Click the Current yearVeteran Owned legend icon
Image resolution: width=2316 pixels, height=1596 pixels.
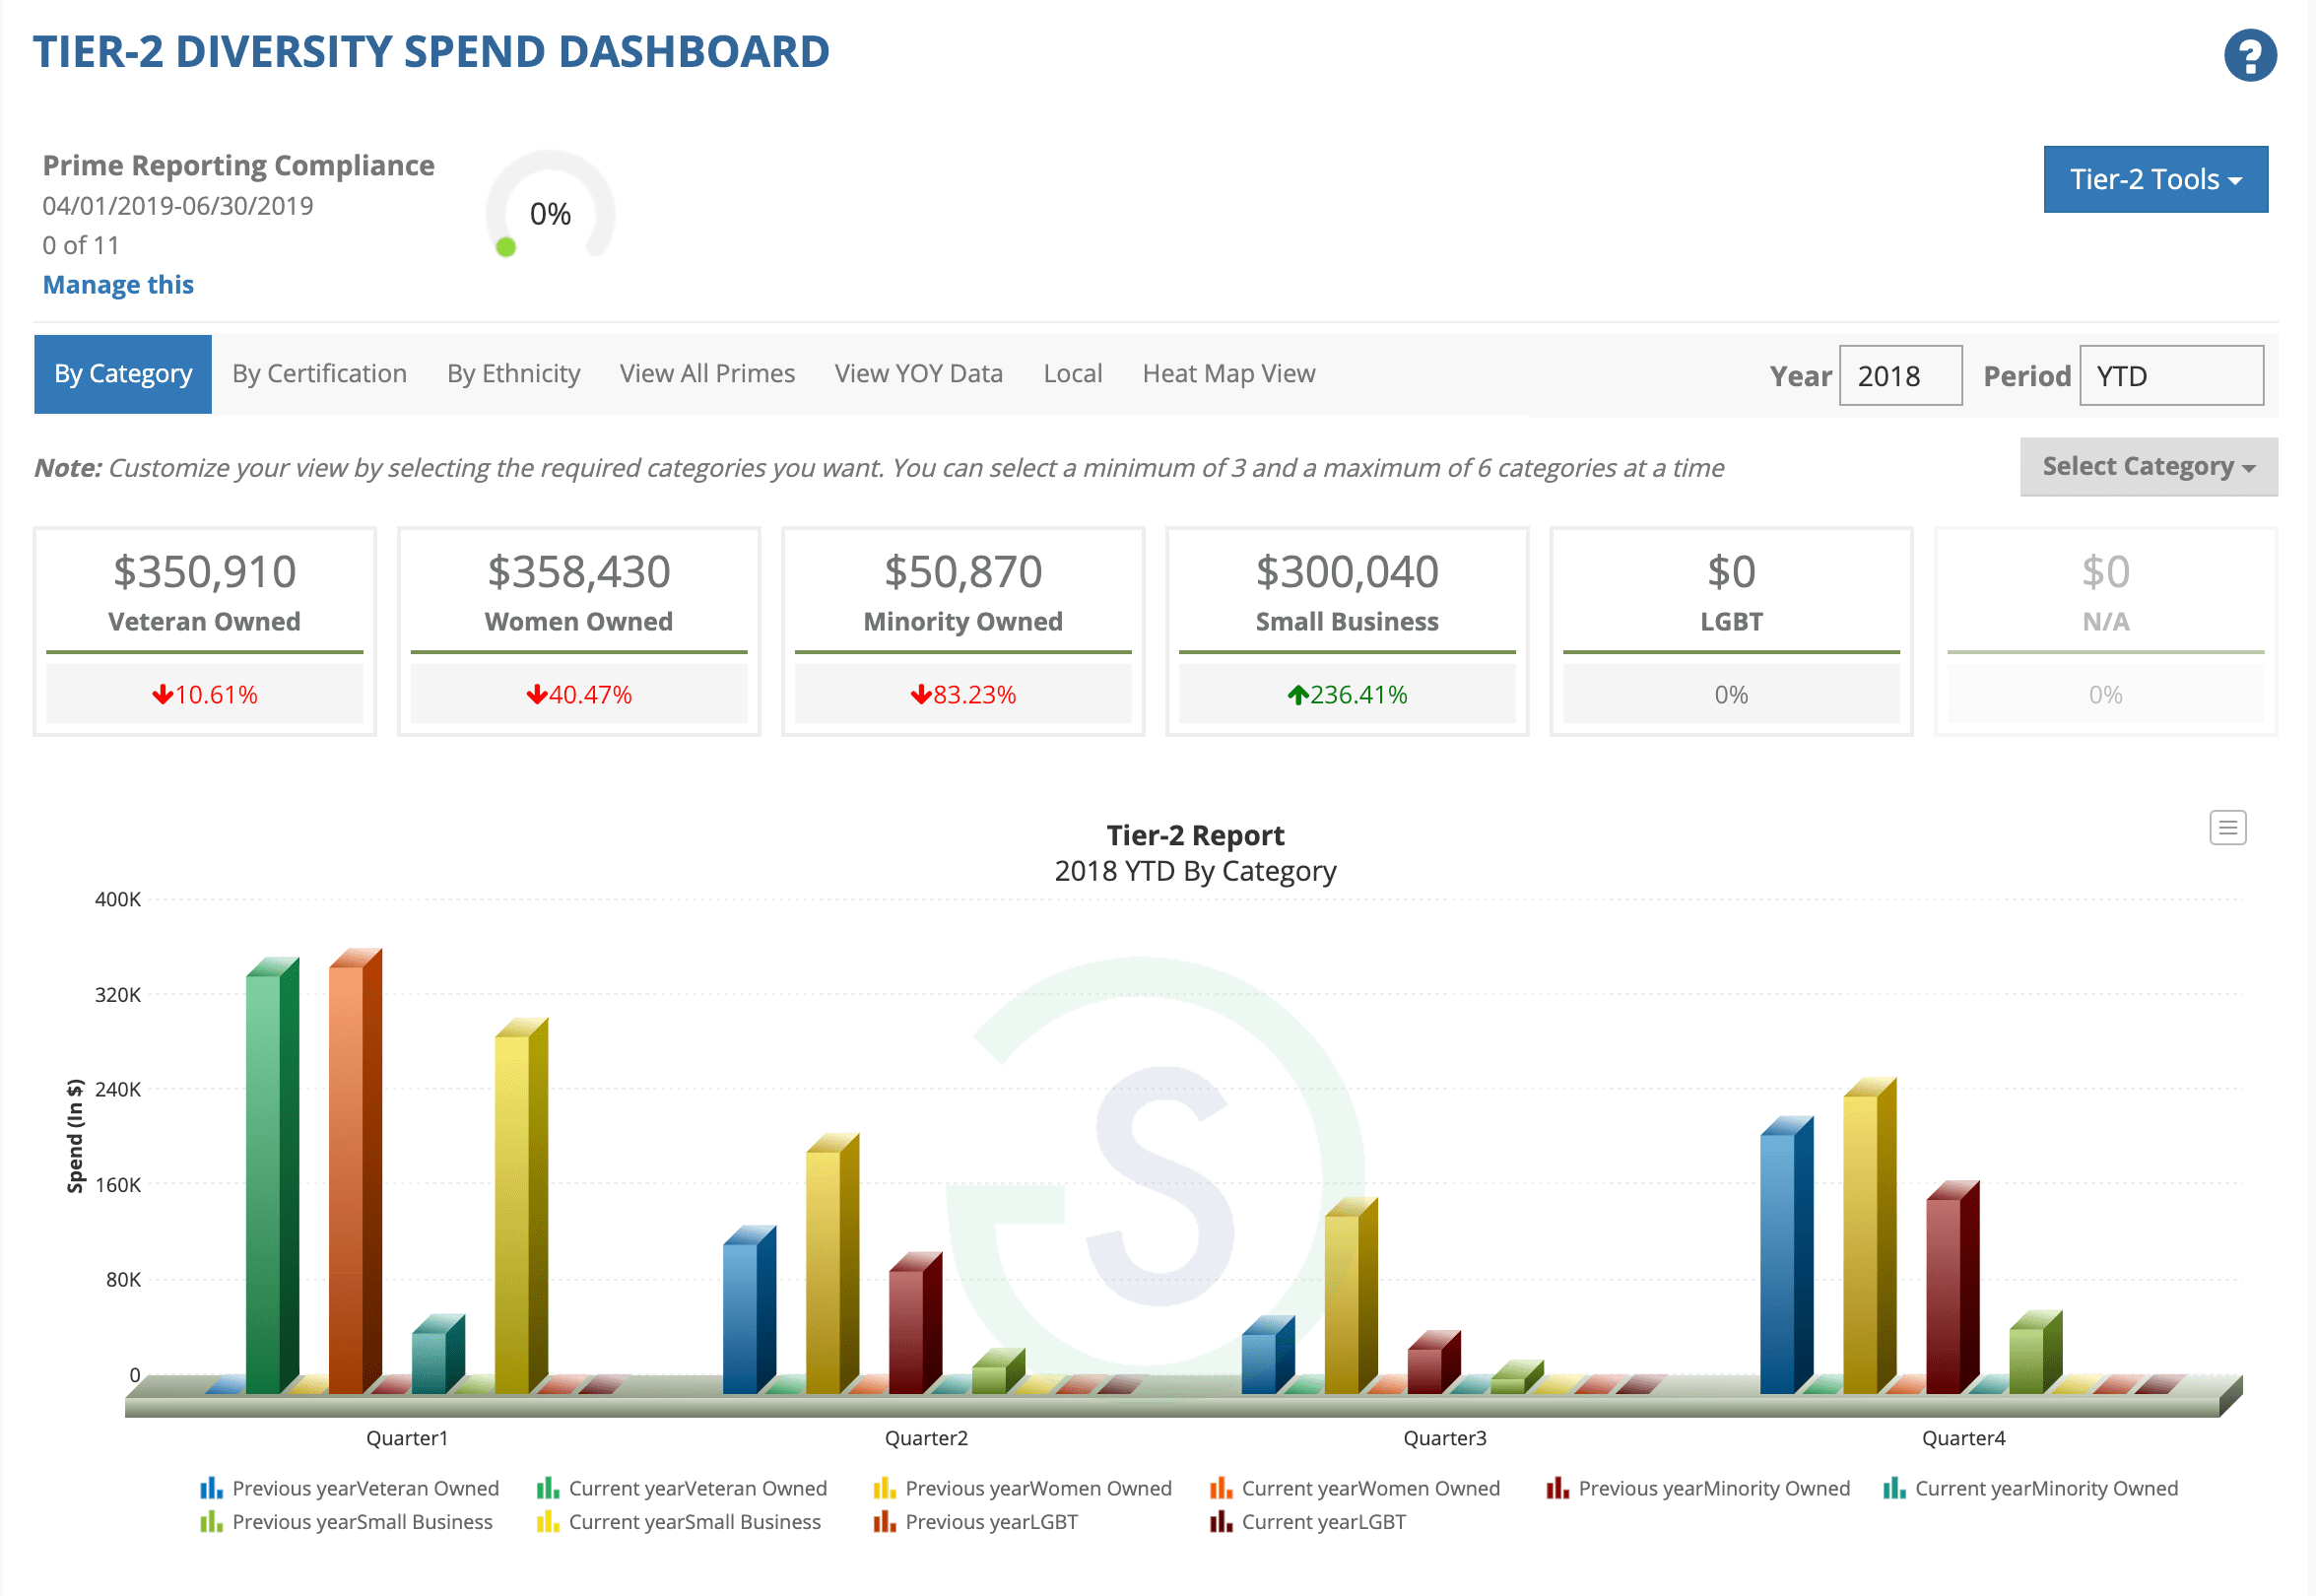547,1488
